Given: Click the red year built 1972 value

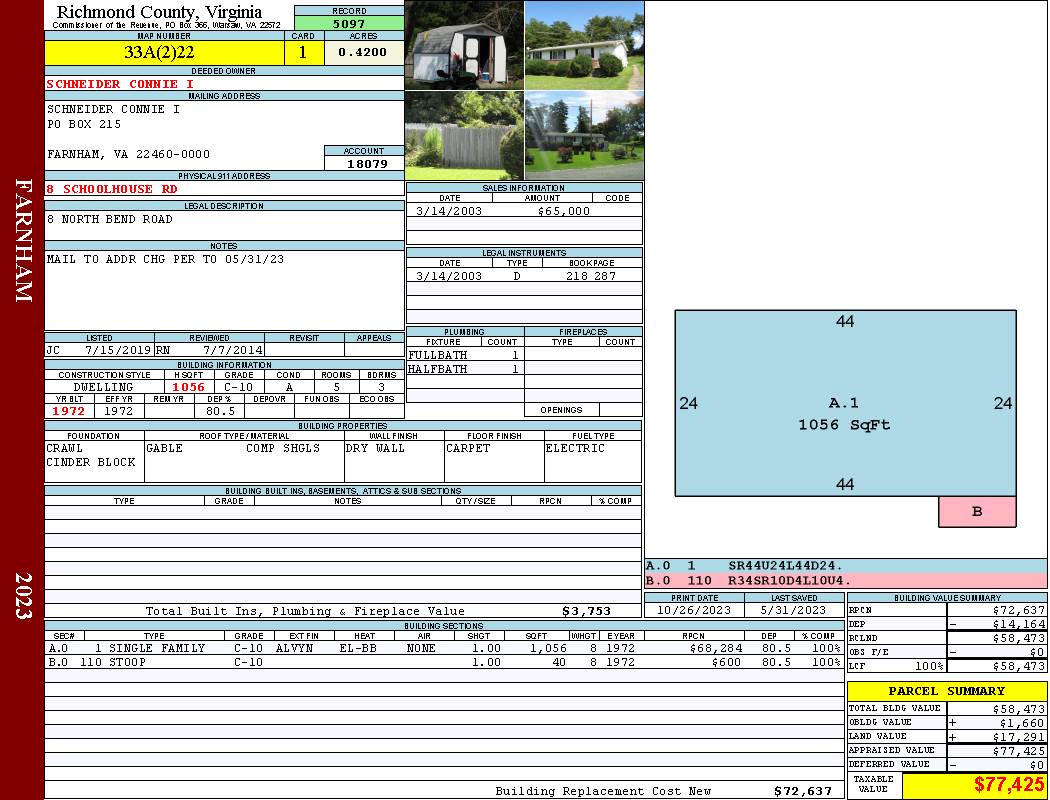Looking at the screenshot, I should (68, 411).
